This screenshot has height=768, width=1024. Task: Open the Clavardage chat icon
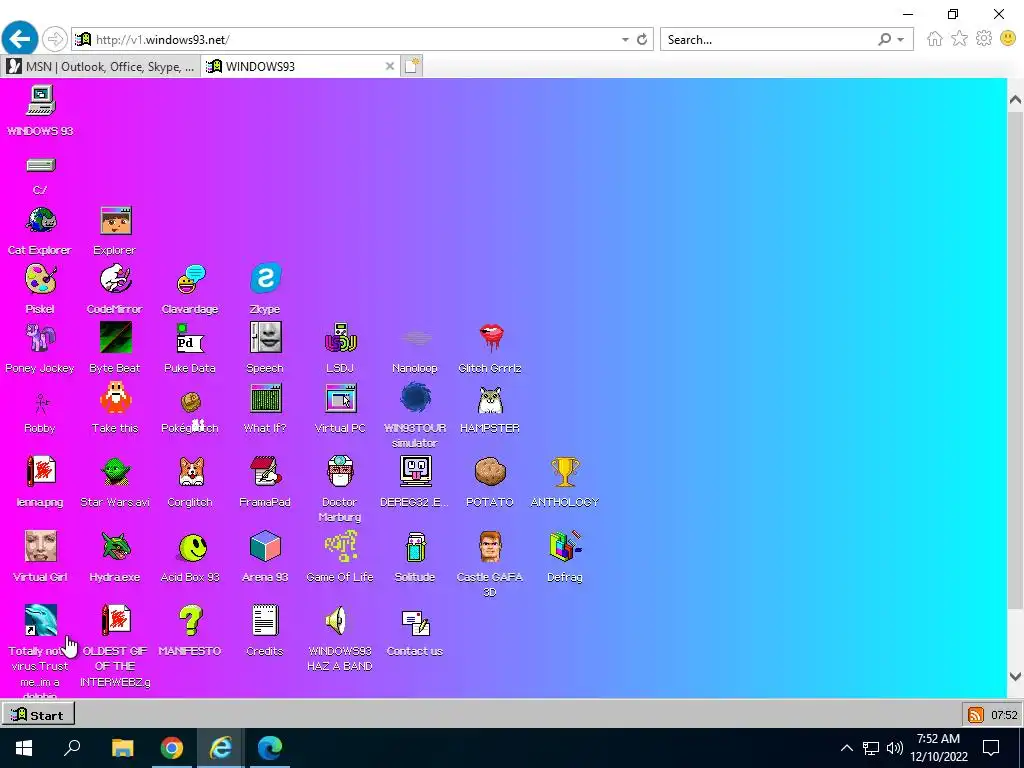(191, 280)
